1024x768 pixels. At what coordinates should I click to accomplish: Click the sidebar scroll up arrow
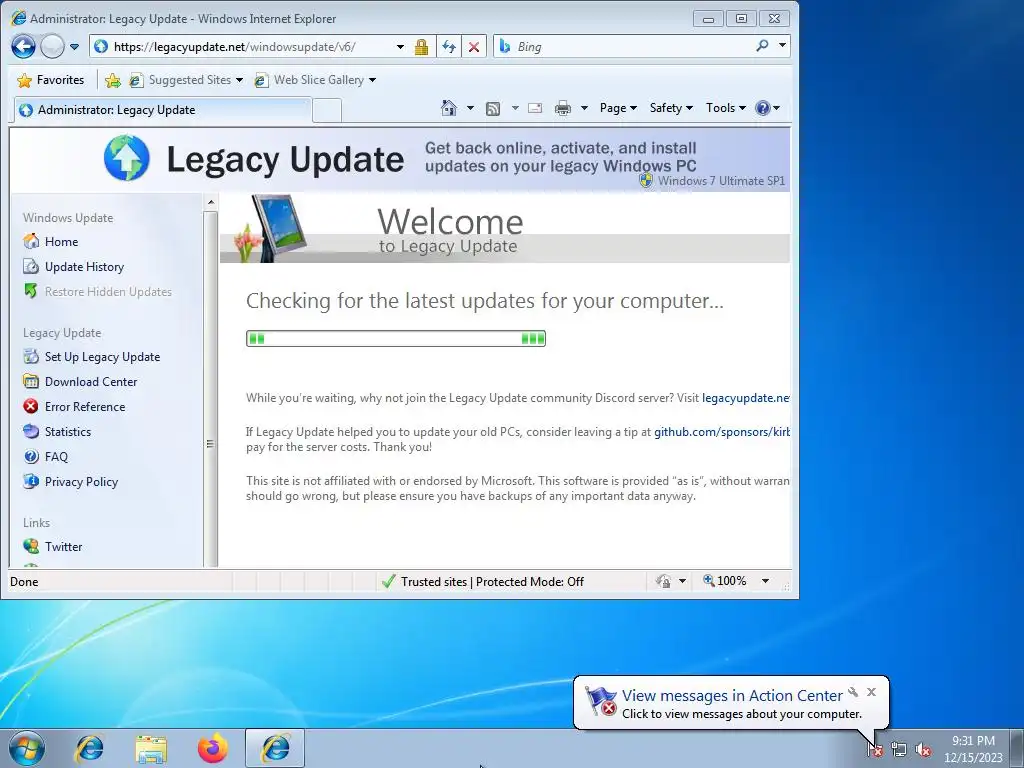coord(210,202)
